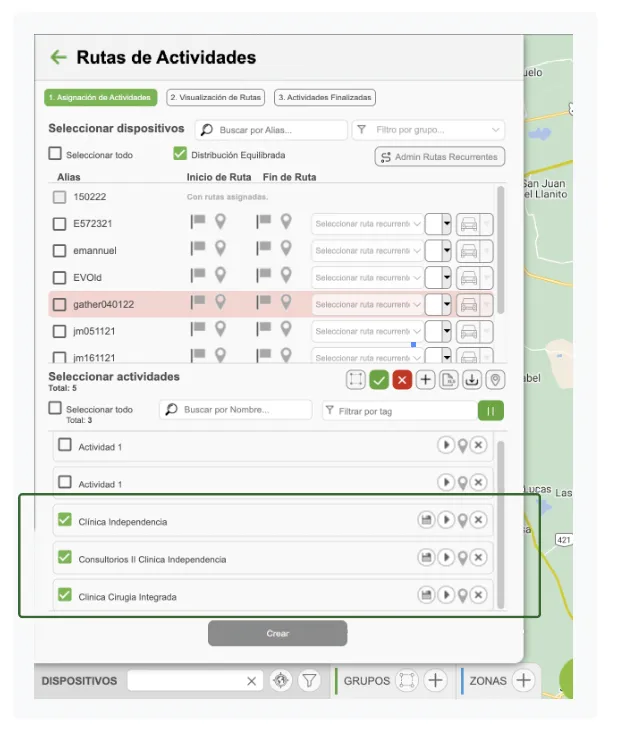Screen dimensions: 618x730
Task: Open the Filtro por grupo dropdown
Action: pos(428,130)
